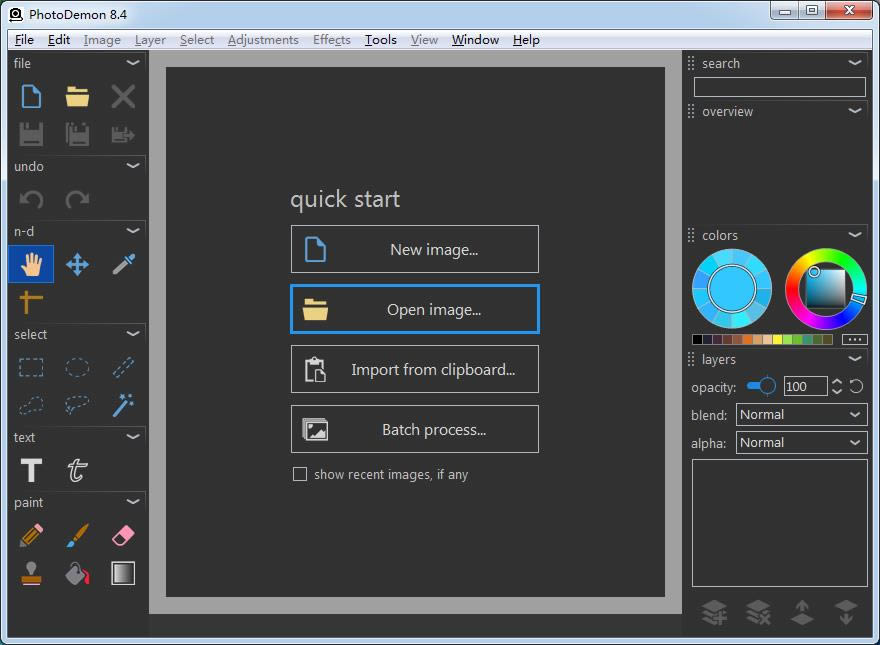Open the Help menu
This screenshot has width=880, height=645.
click(x=526, y=40)
